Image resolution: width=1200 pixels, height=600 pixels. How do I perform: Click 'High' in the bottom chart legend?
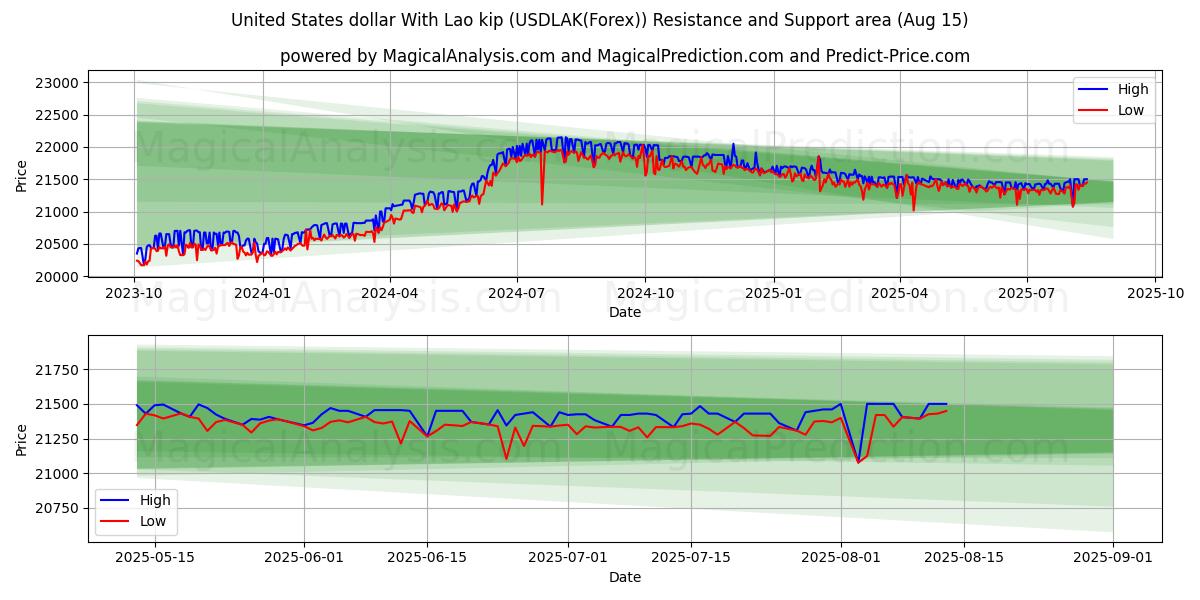tap(155, 500)
